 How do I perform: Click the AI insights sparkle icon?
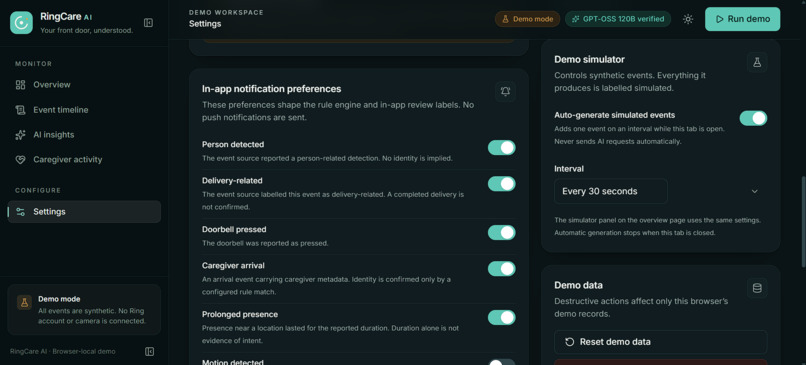click(21, 135)
